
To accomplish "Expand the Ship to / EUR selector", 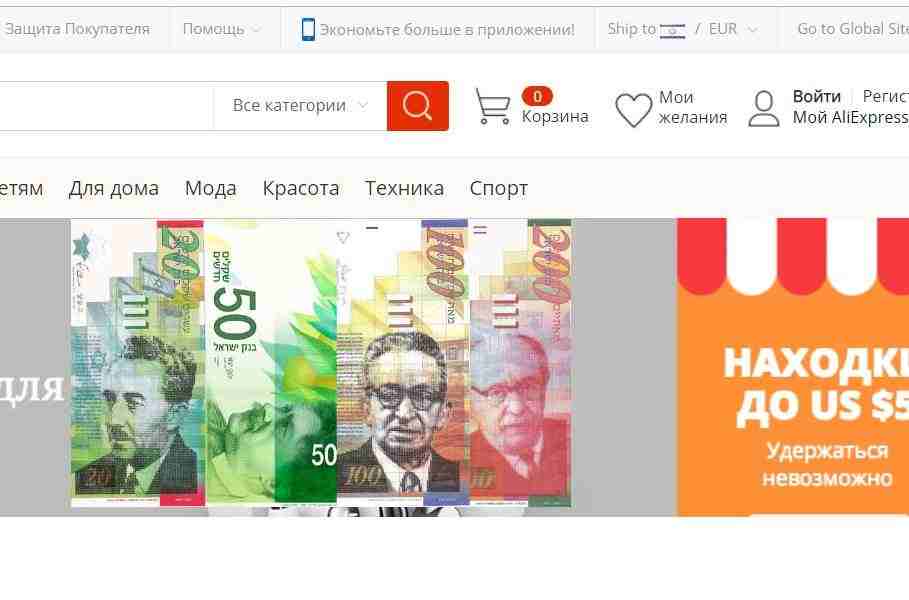I will coord(682,29).
